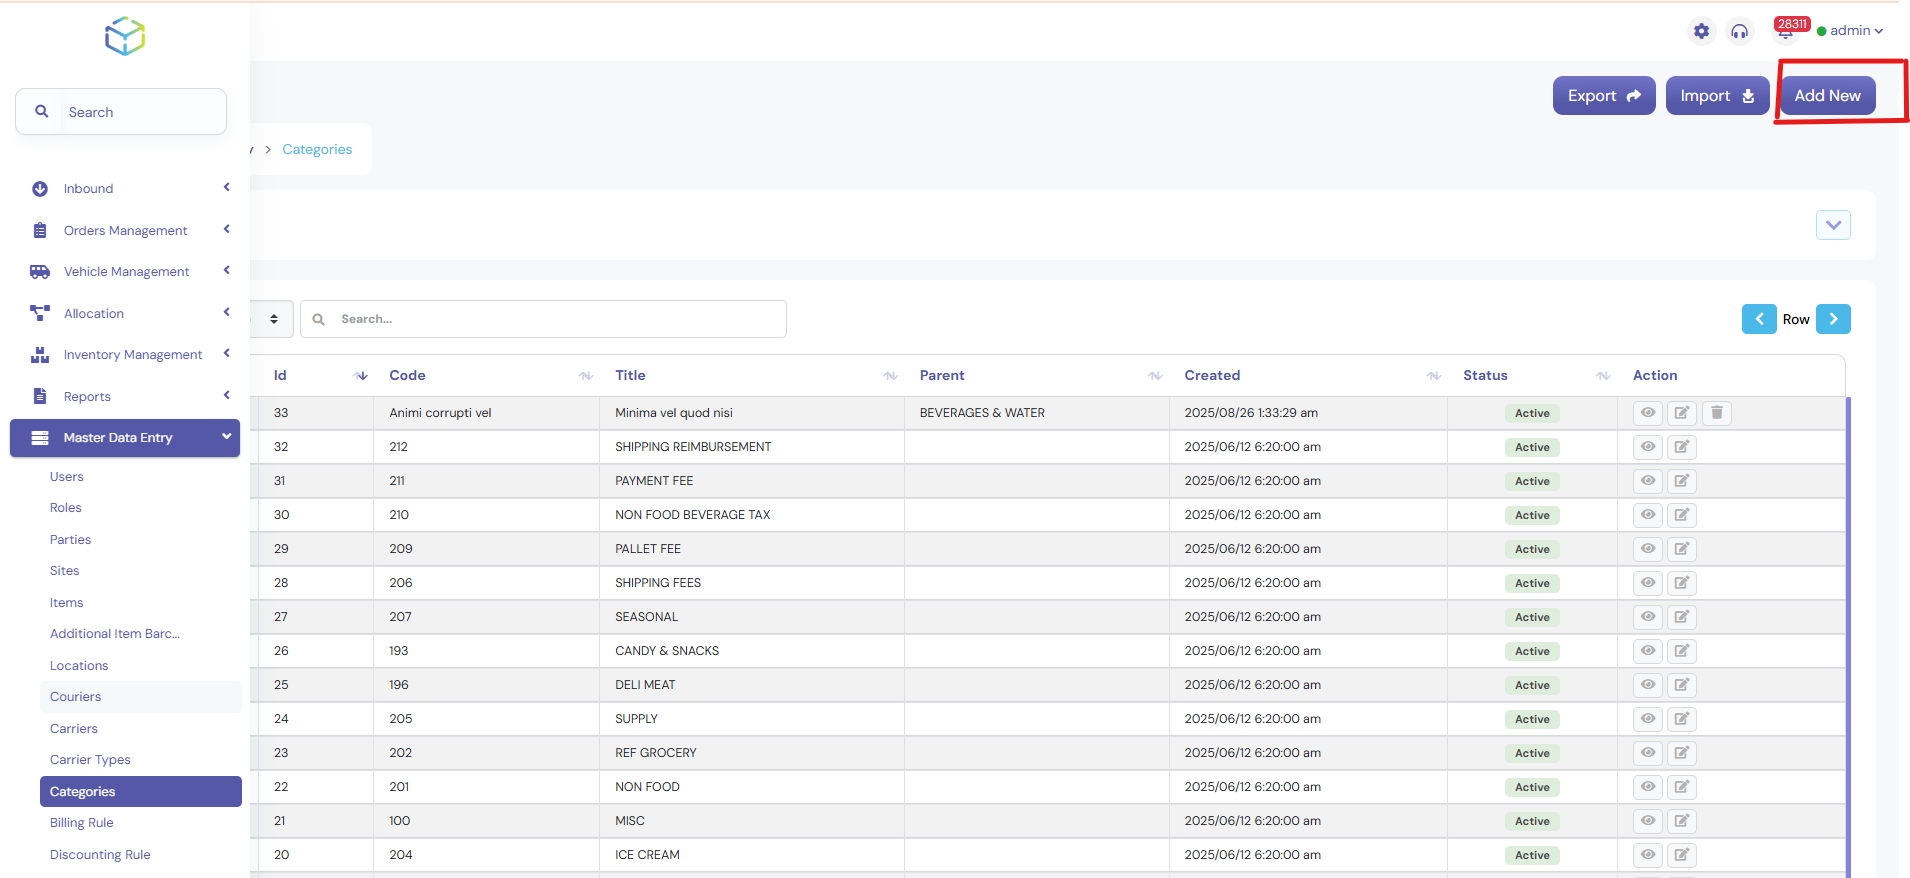The width and height of the screenshot is (1910, 878).
Task: Click the settings gear icon in header
Action: click(x=1701, y=31)
